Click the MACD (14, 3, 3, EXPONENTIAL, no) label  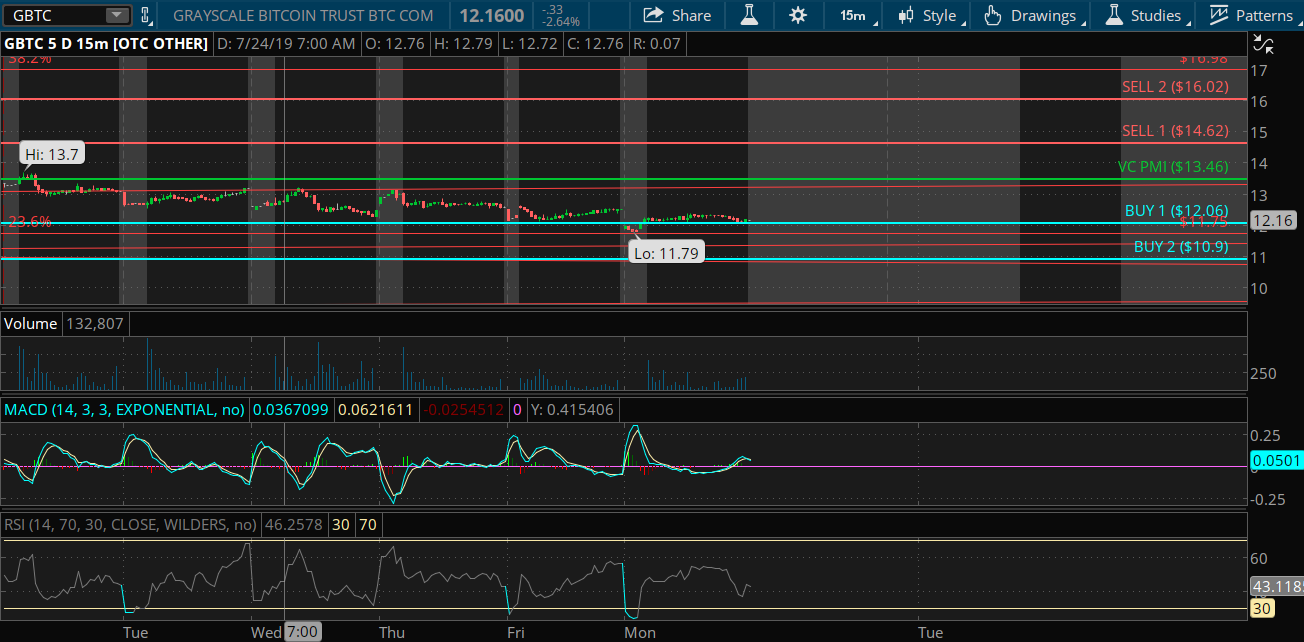click(x=125, y=409)
